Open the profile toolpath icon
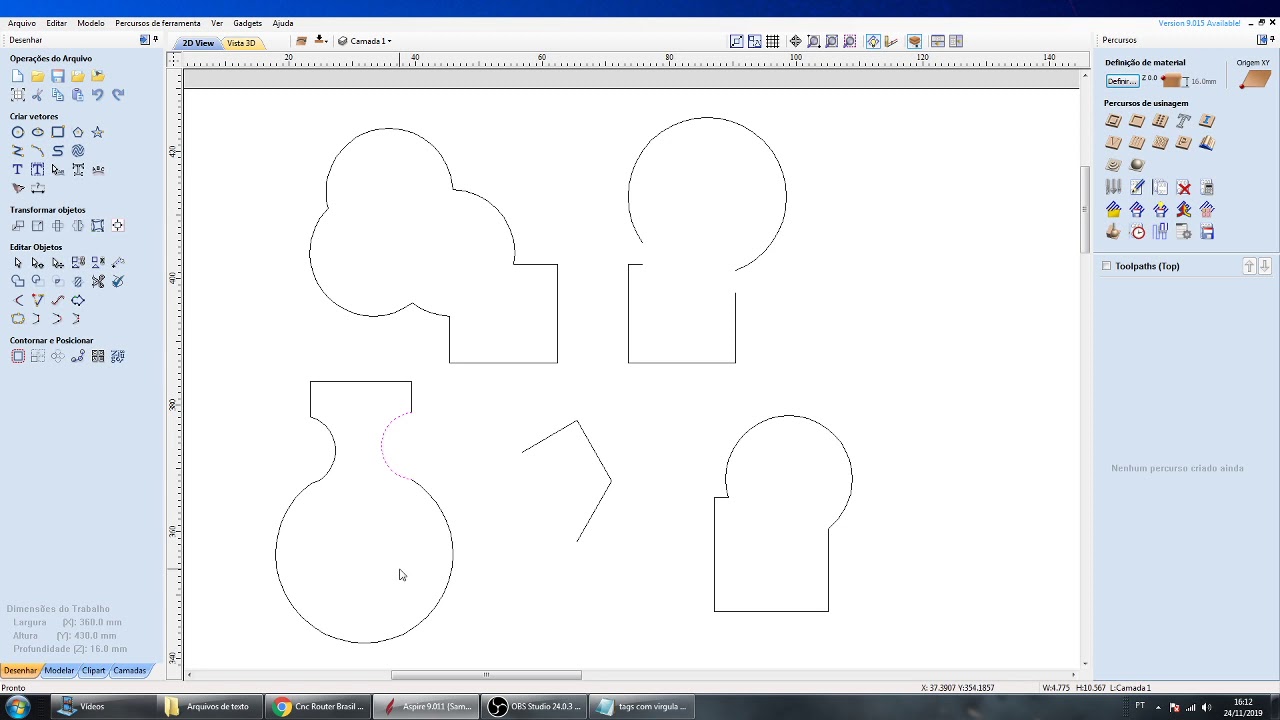1280x720 pixels. point(1113,121)
